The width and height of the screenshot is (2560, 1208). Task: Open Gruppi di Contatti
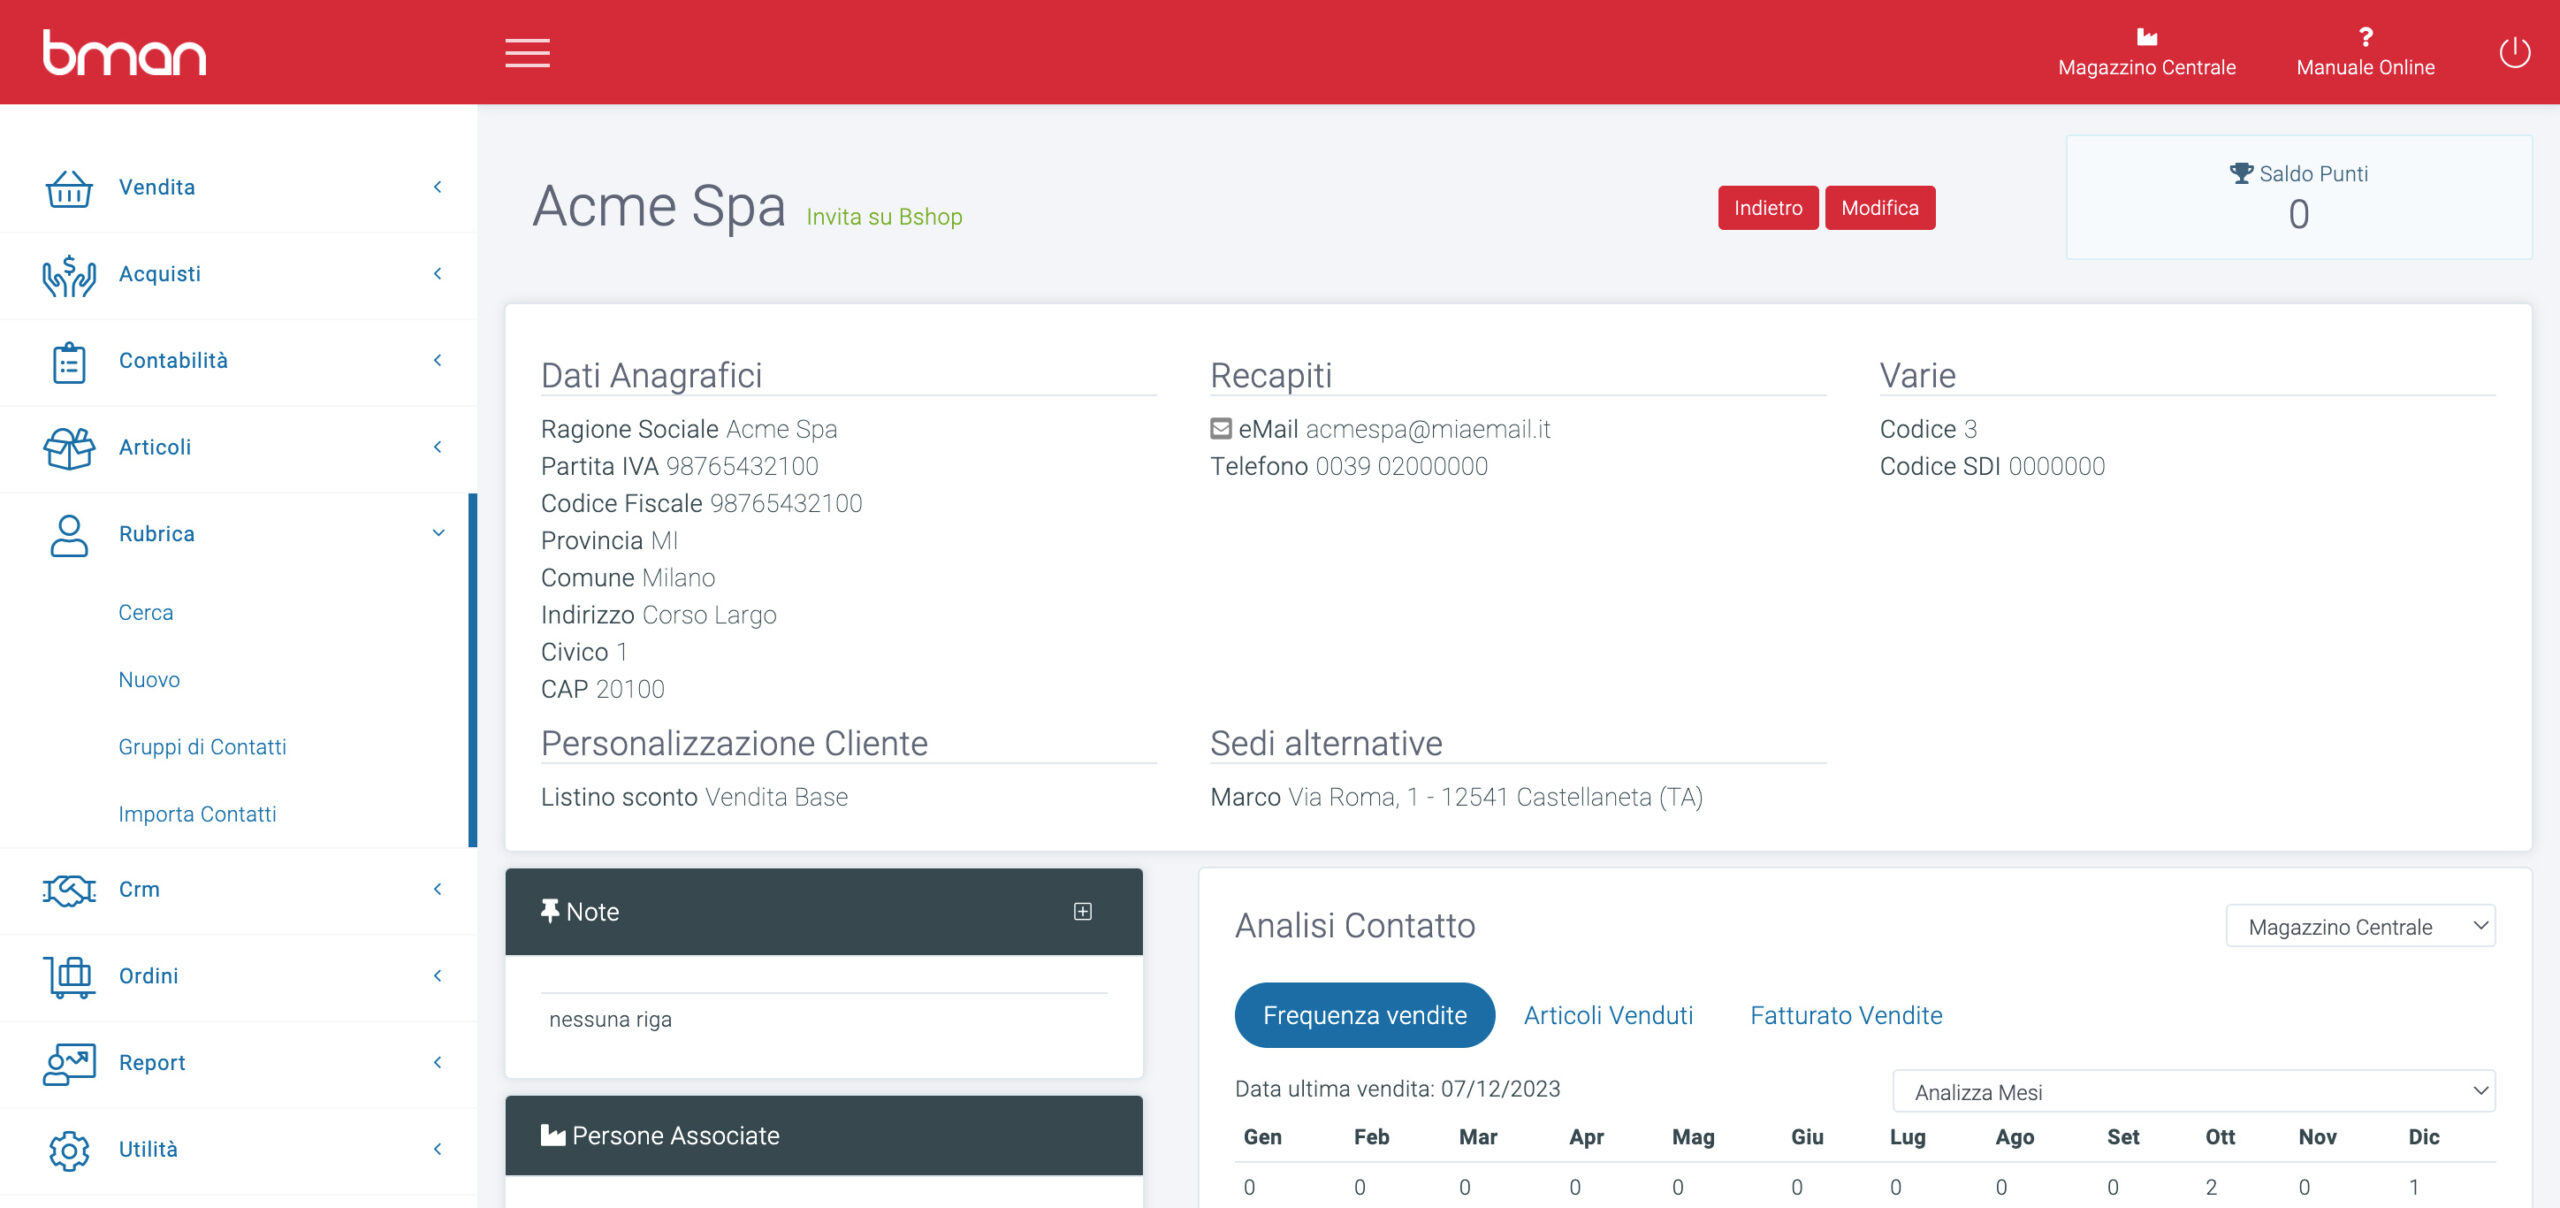click(x=202, y=747)
